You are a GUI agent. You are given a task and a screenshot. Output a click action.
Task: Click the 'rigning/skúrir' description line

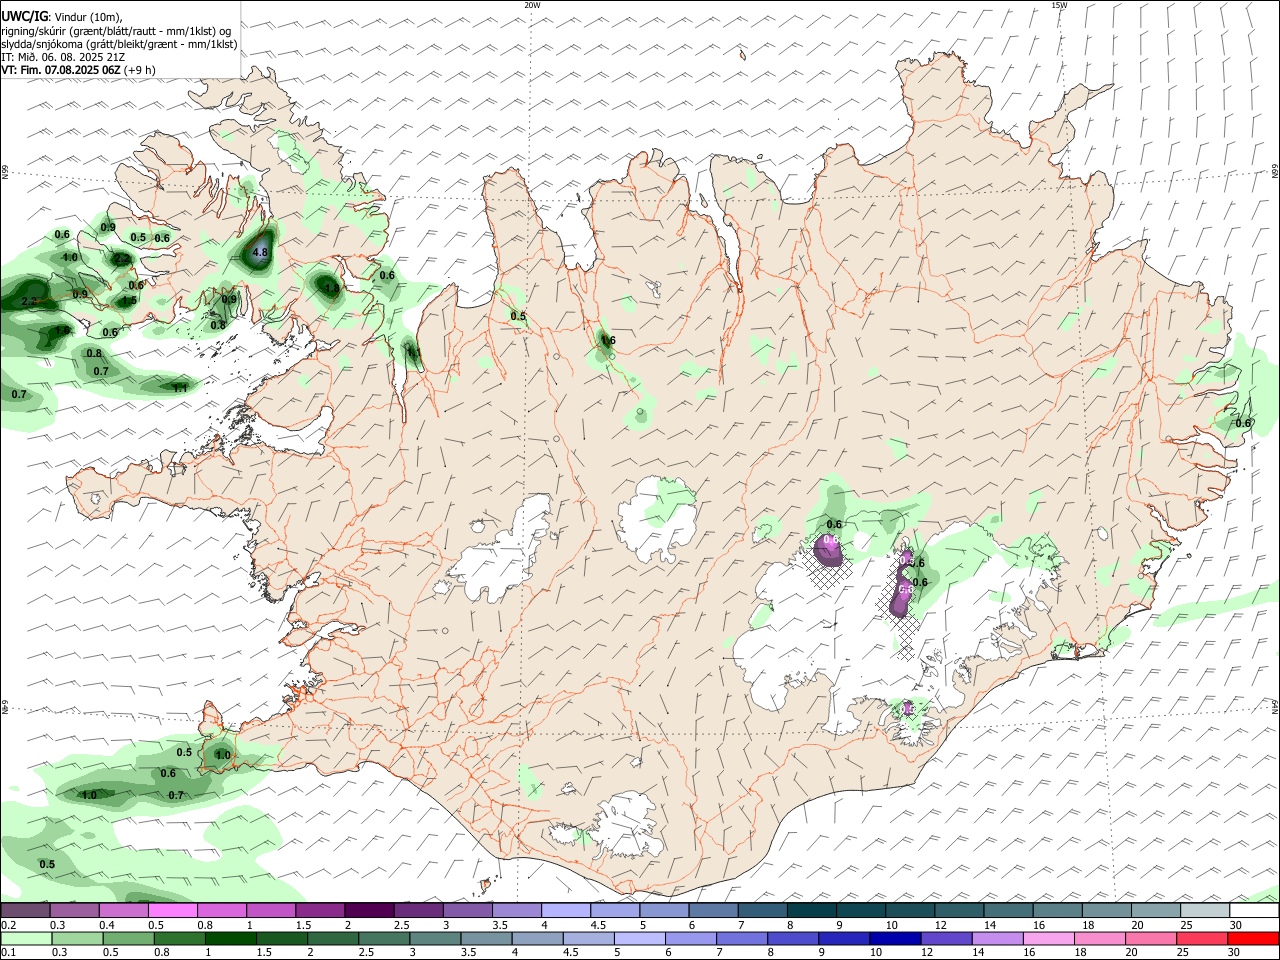[115, 31]
